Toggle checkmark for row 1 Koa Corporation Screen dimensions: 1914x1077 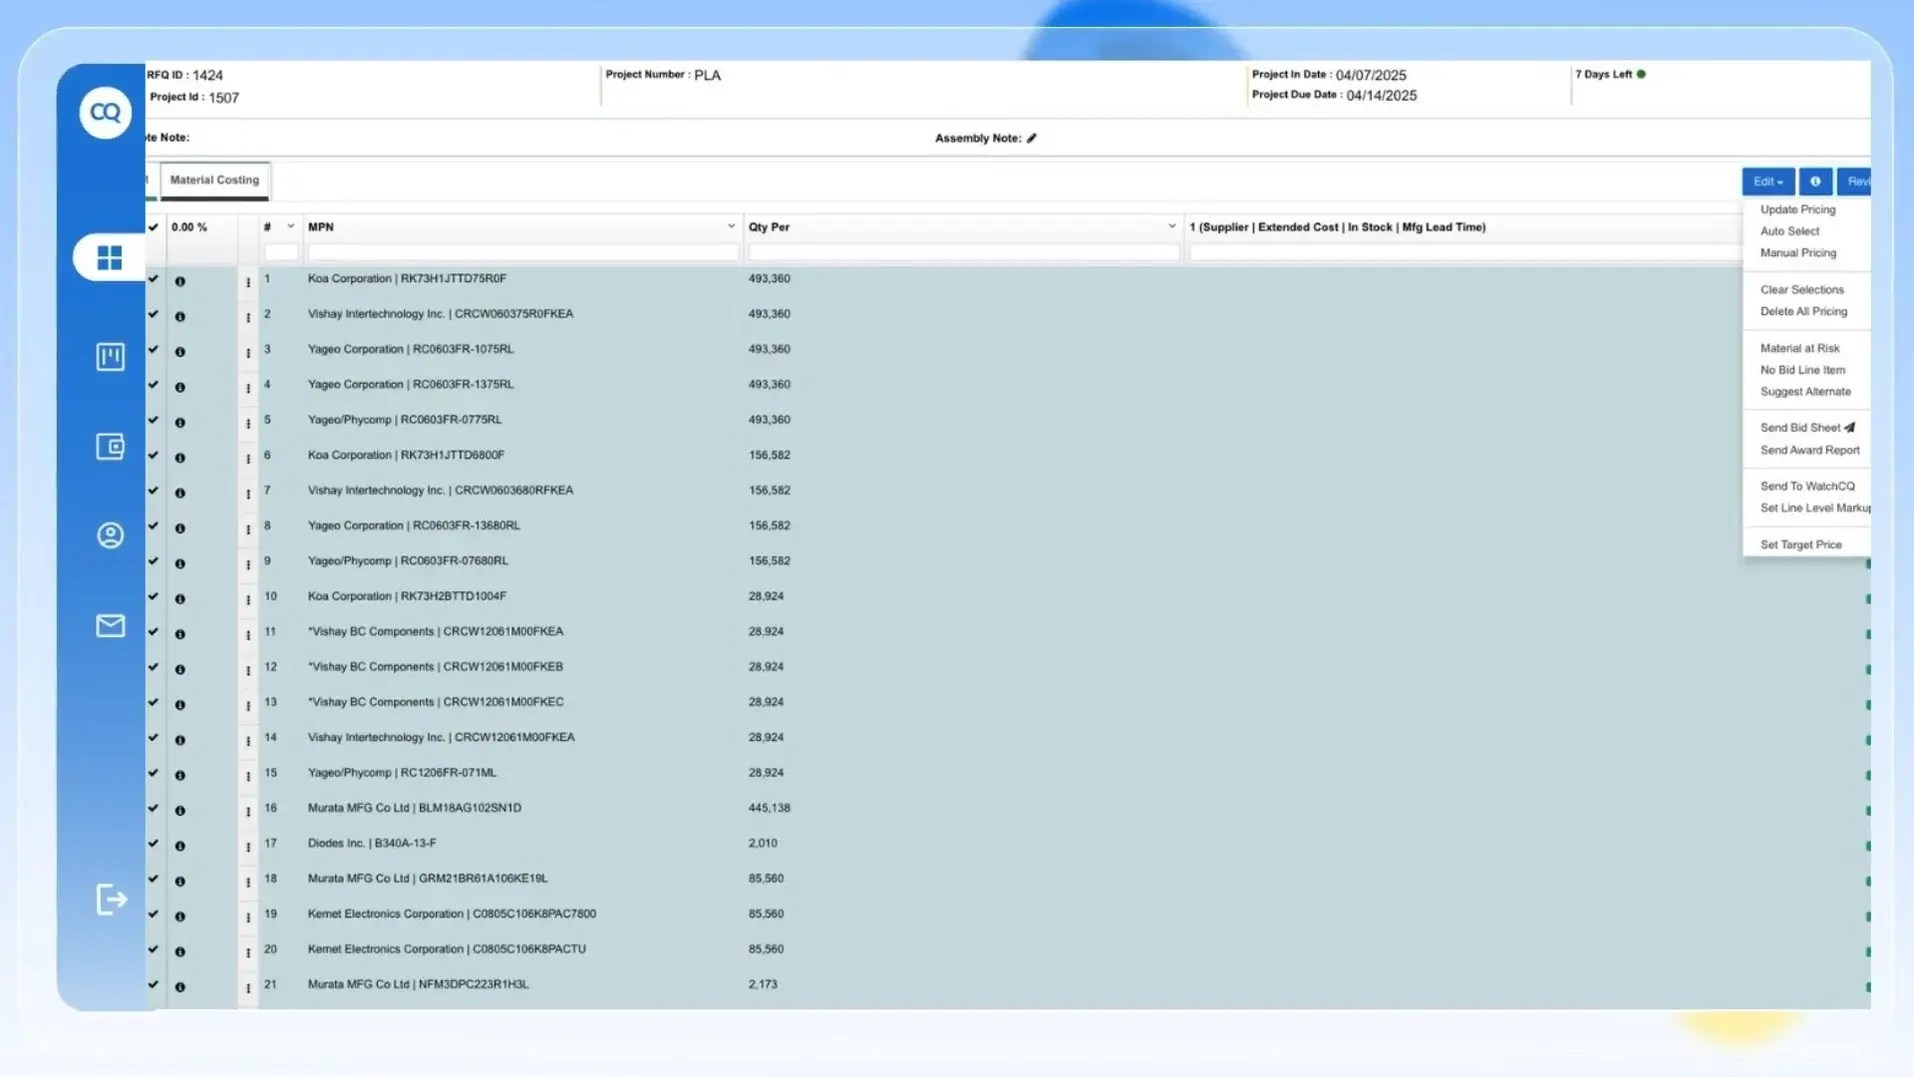(153, 279)
